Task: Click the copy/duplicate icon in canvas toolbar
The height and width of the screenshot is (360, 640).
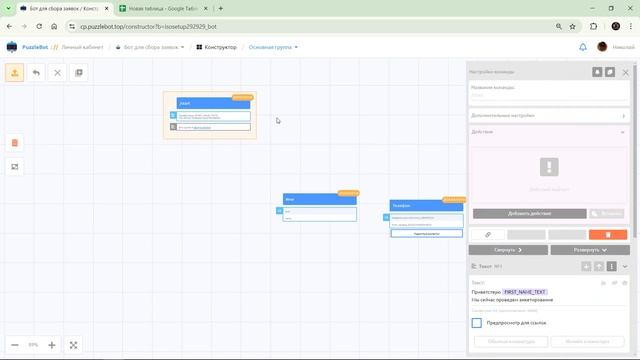Action: pyautogui.click(x=78, y=73)
